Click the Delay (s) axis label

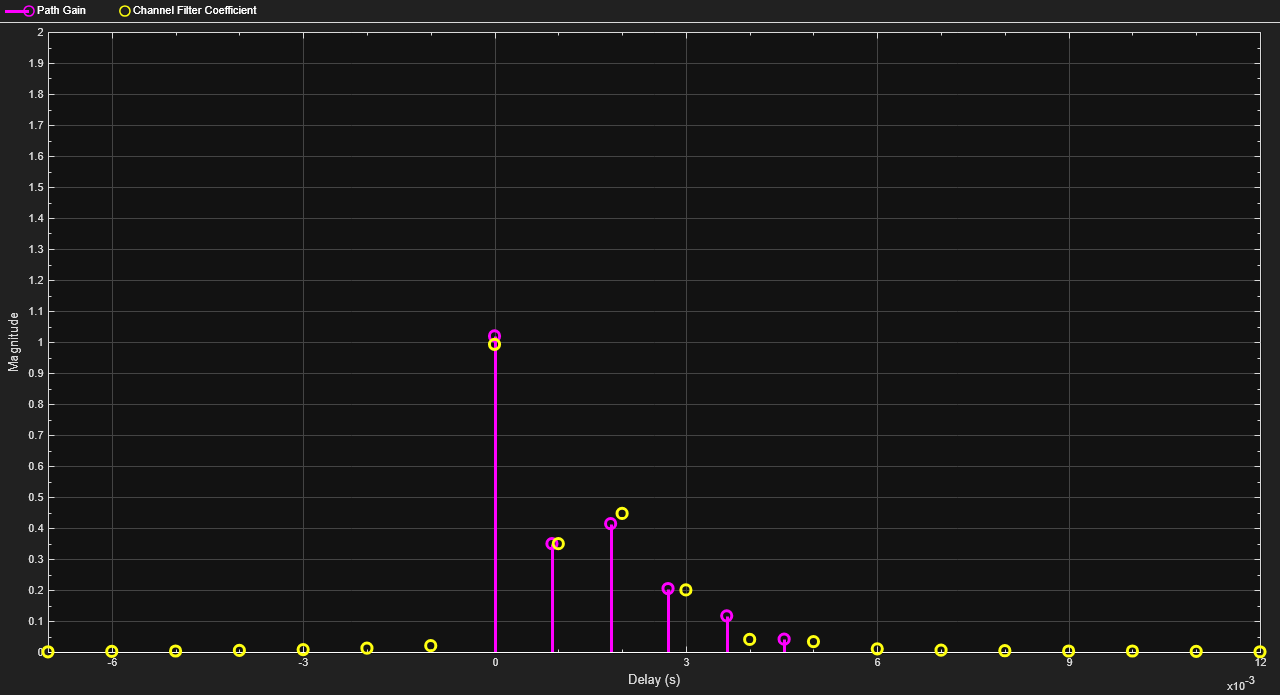click(654, 680)
